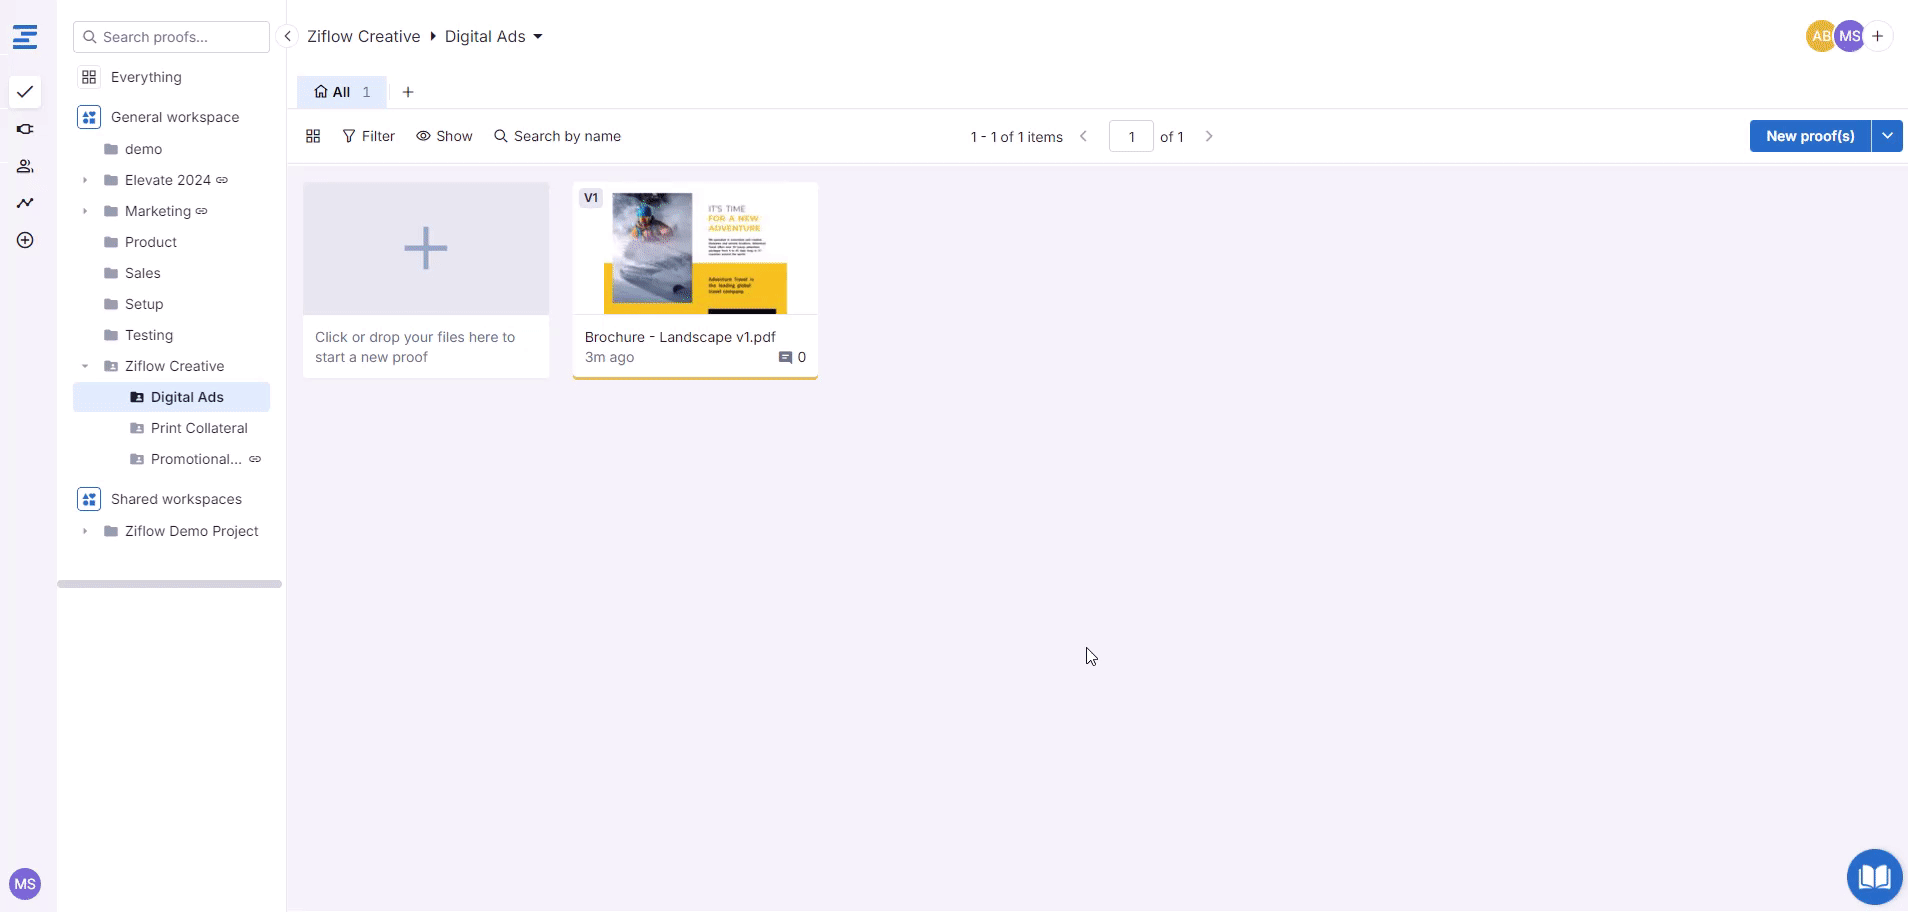Click the horizontal scrollbar under folder list
This screenshot has height=912, width=1908.
click(169, 584)
